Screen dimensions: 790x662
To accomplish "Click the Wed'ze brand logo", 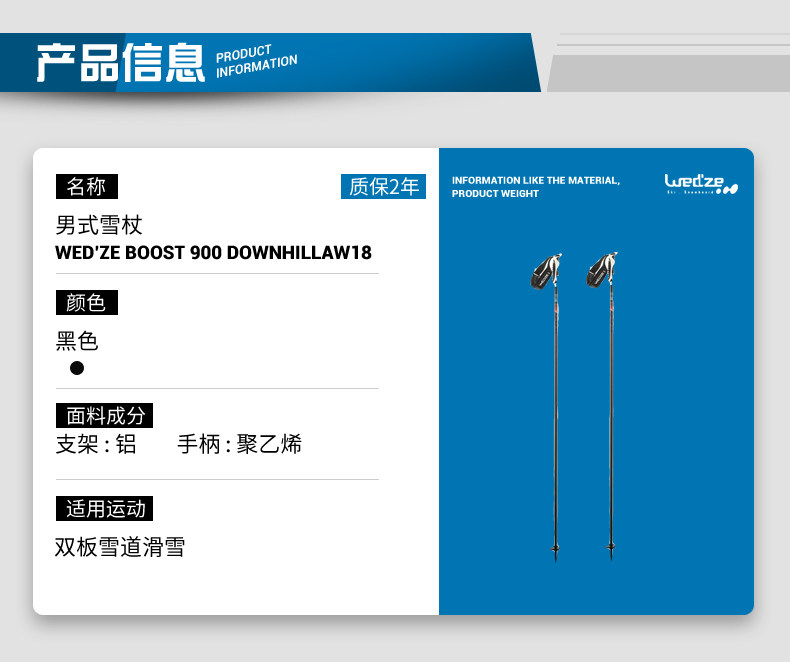I will [x=701, y=184].
